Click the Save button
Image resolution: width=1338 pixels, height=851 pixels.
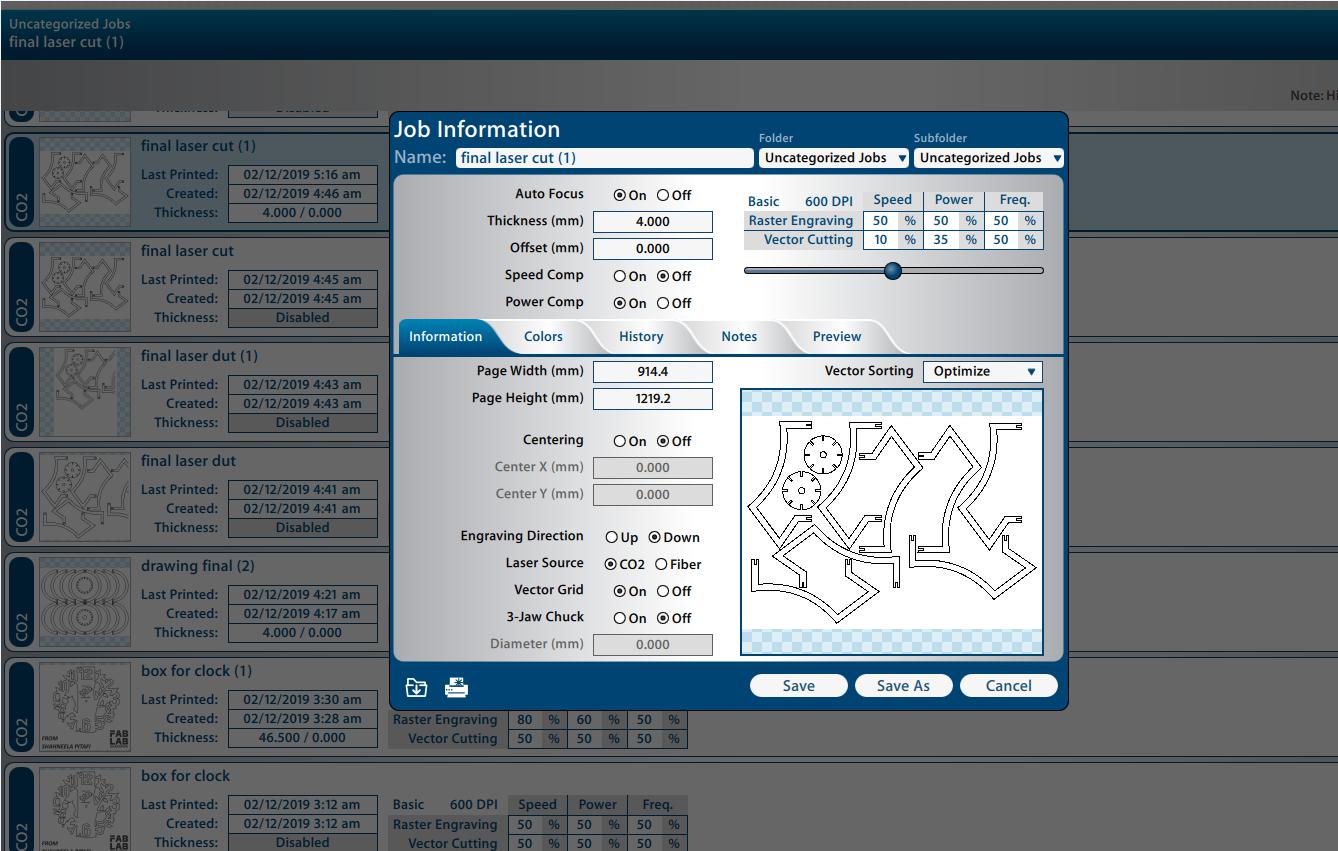[x=799, y=686]
